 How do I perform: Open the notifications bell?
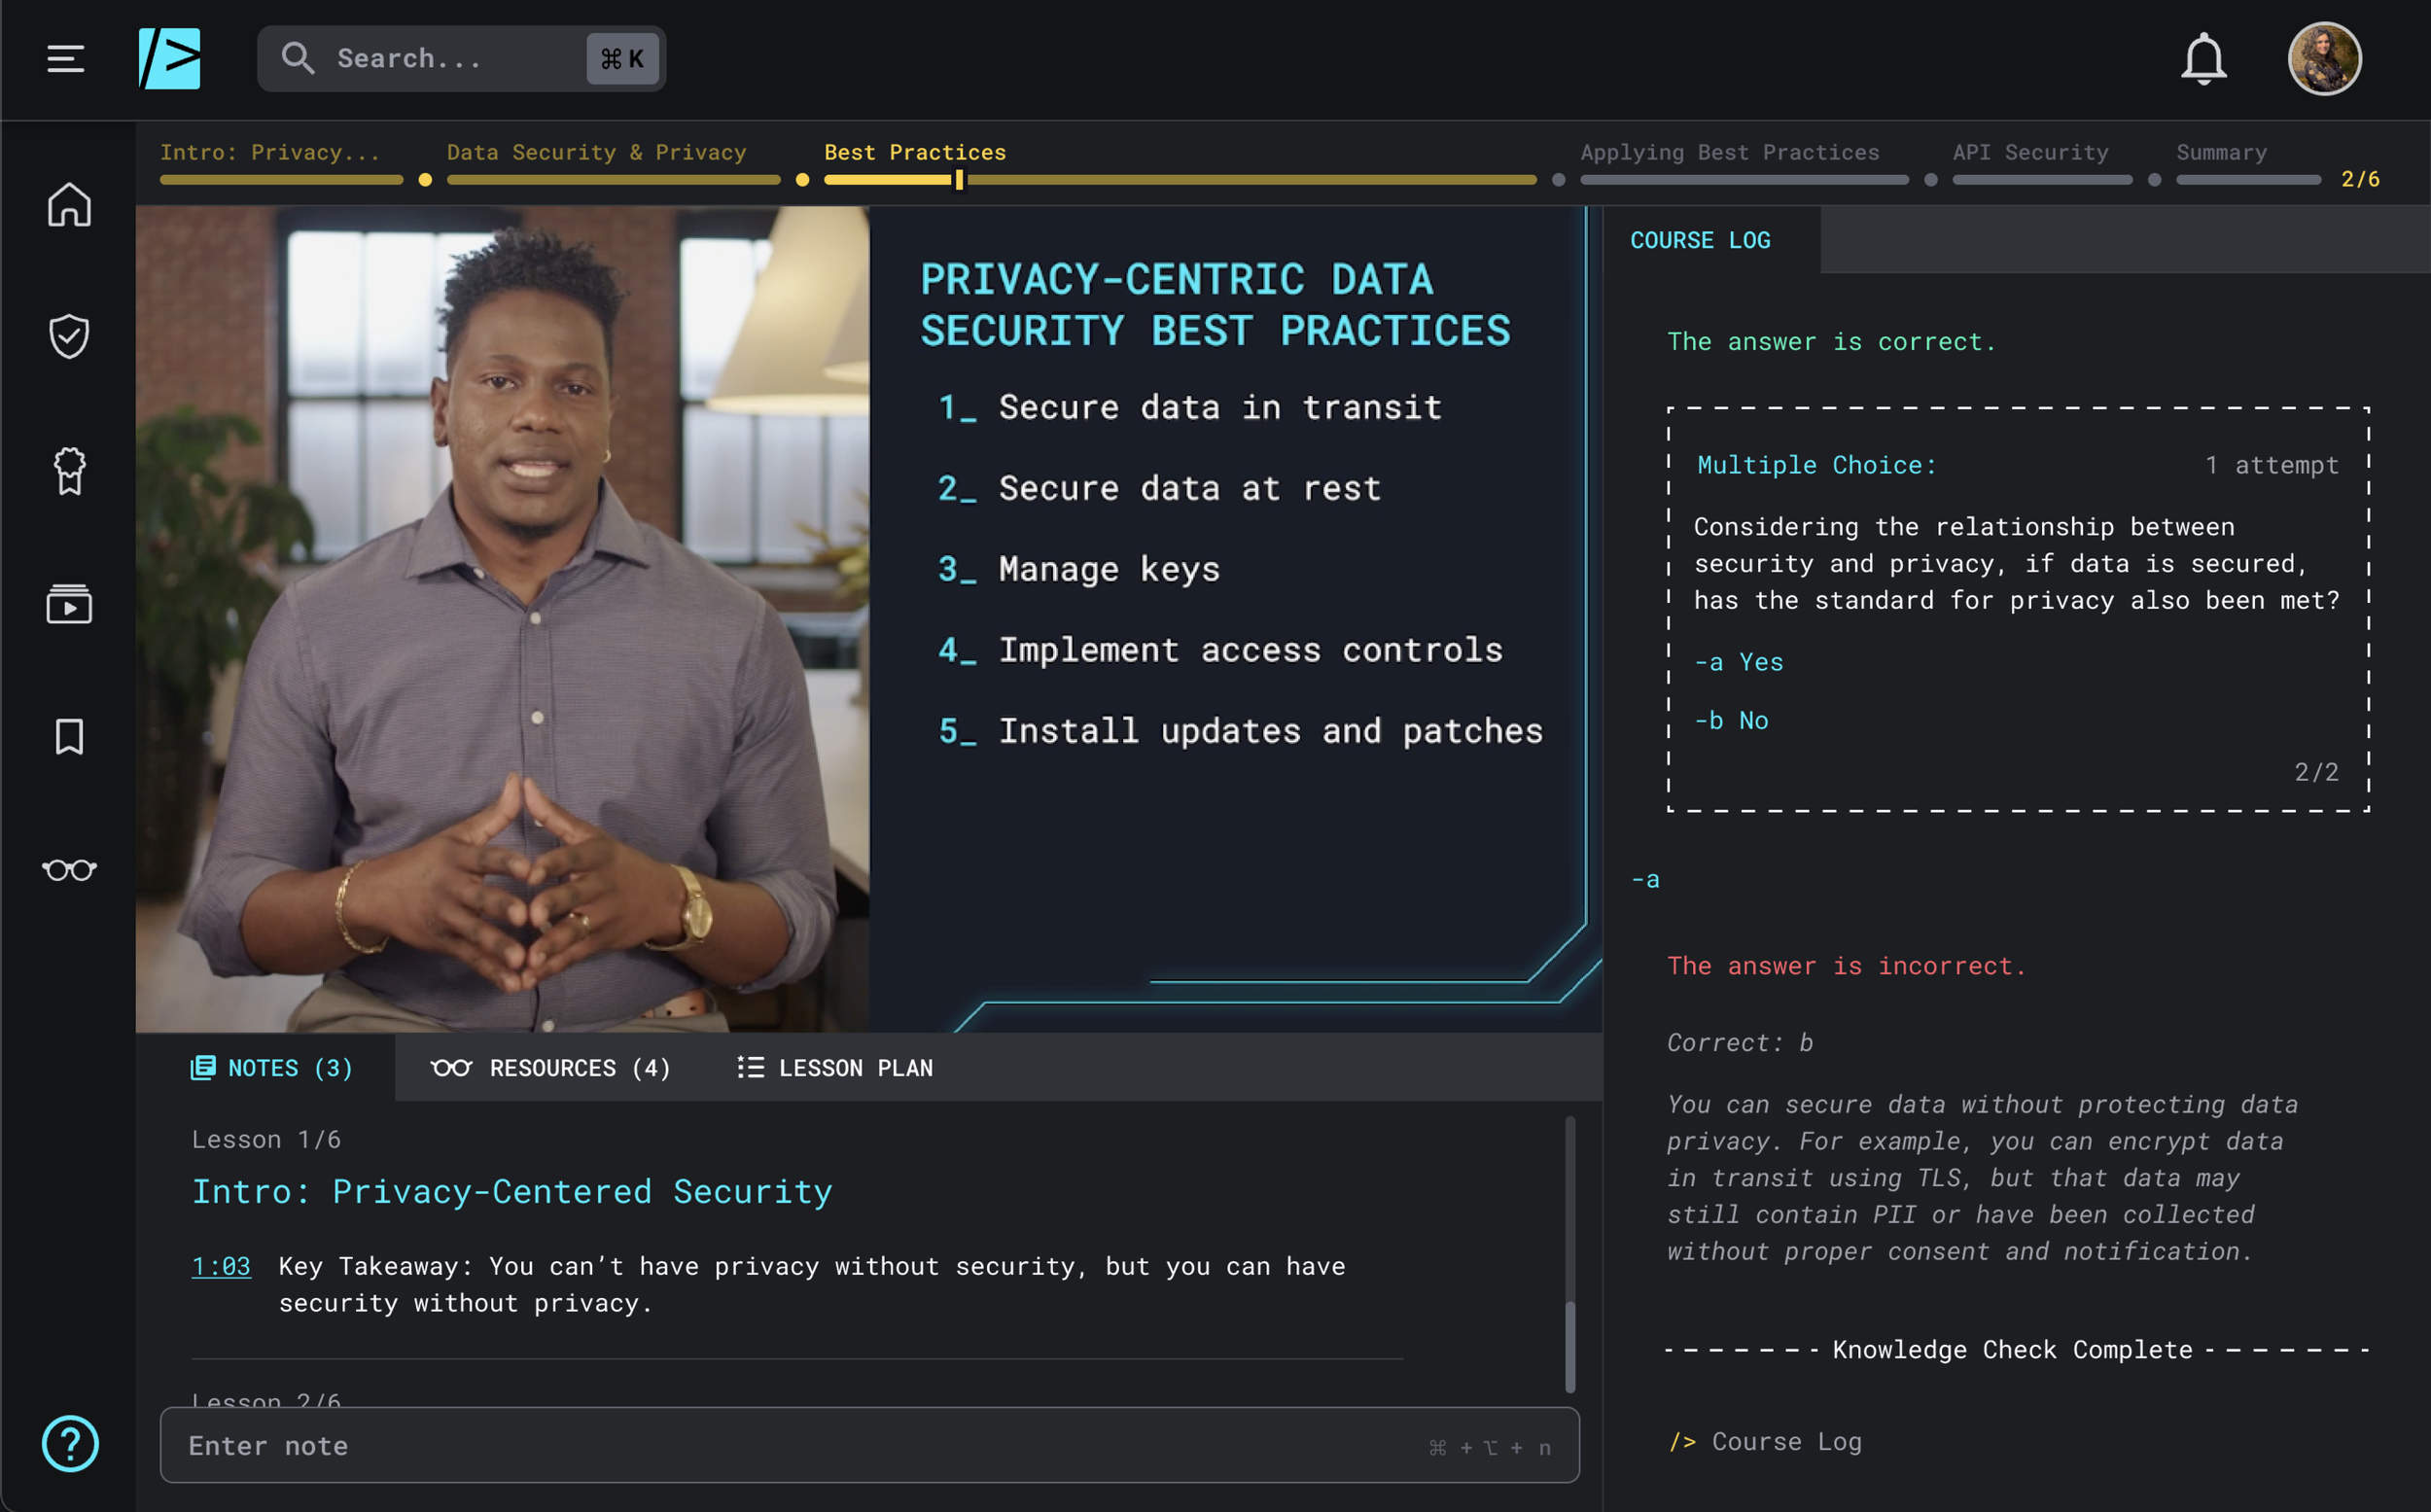pos(2203,59)
